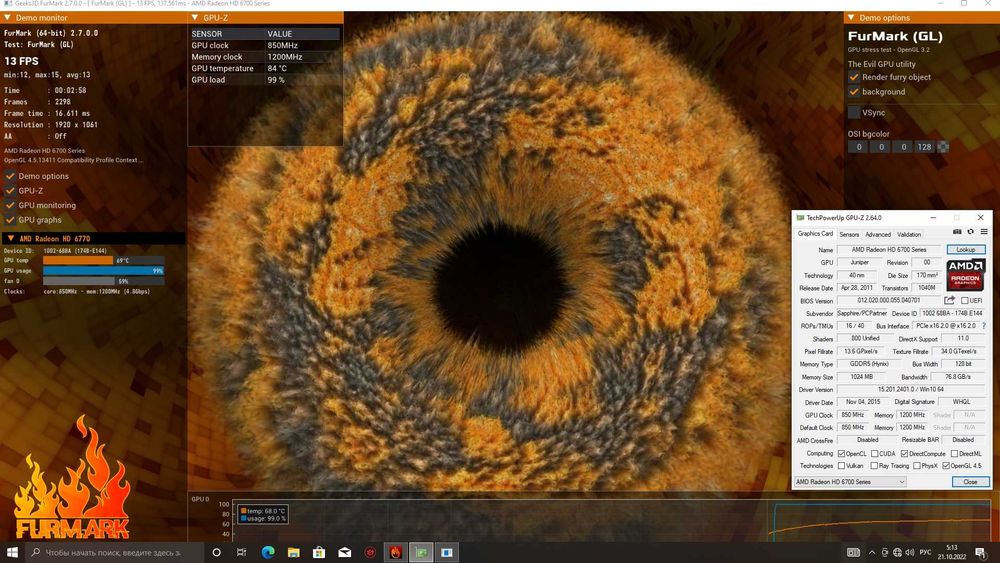Click the first OSI bgcolor value field

(x=858, y=147)
